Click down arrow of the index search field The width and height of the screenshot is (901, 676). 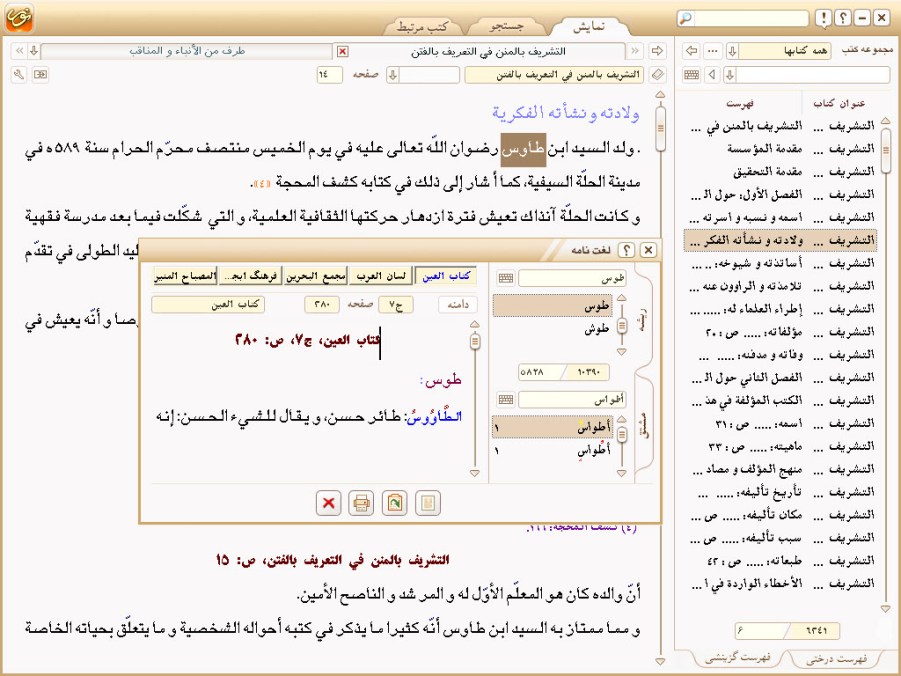pyautogui.click(x=730, y=74)
